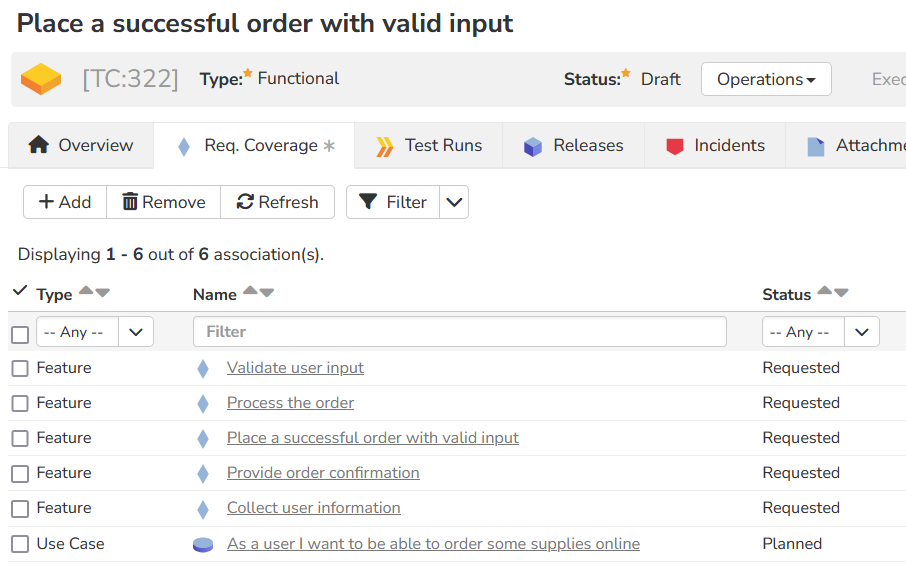
Task: Sort Name column descending with down arrow
Action: pyautogui.click(x=266, y=292)
